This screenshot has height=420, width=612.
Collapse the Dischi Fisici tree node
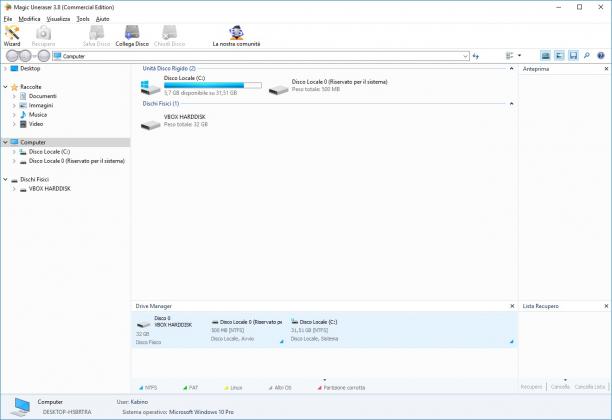[5, 179]
